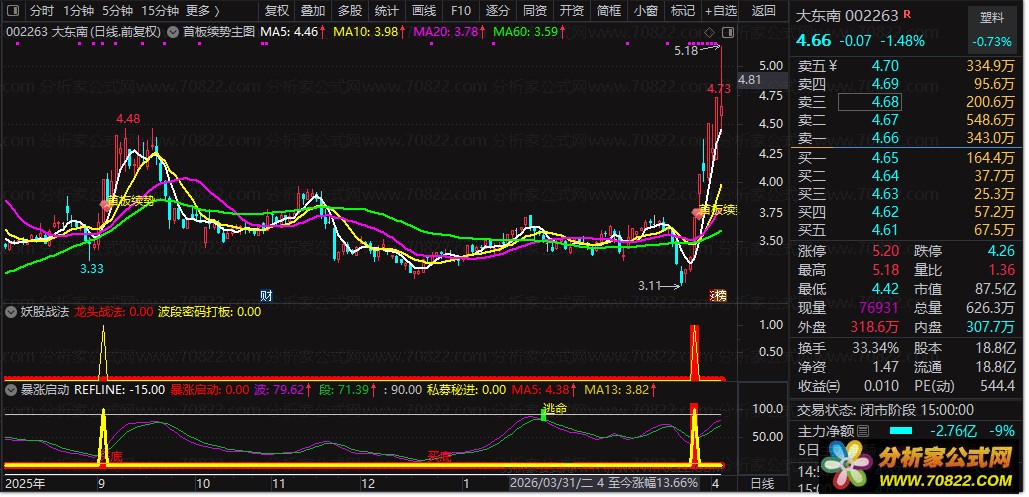Click the 买一 price 4.65

885,158
